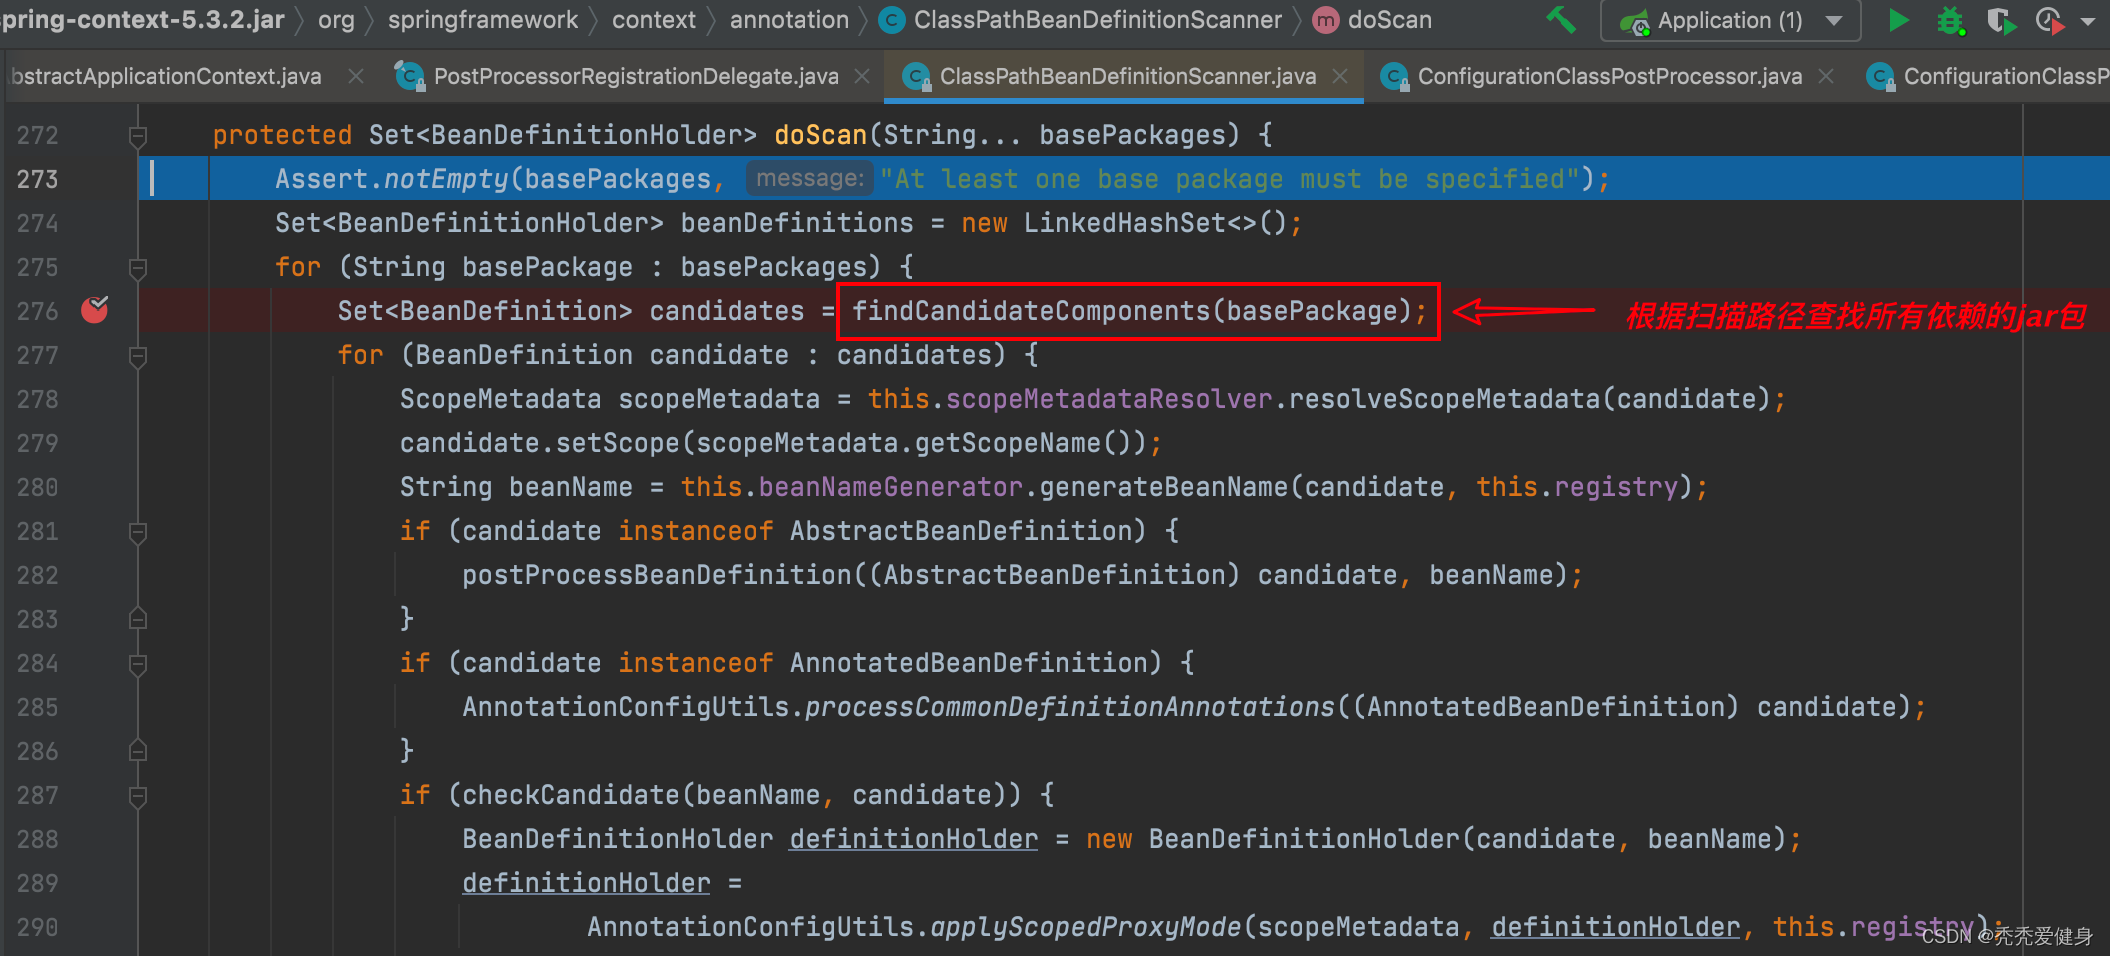Click the fold end marker on line 286

(138, 751)
